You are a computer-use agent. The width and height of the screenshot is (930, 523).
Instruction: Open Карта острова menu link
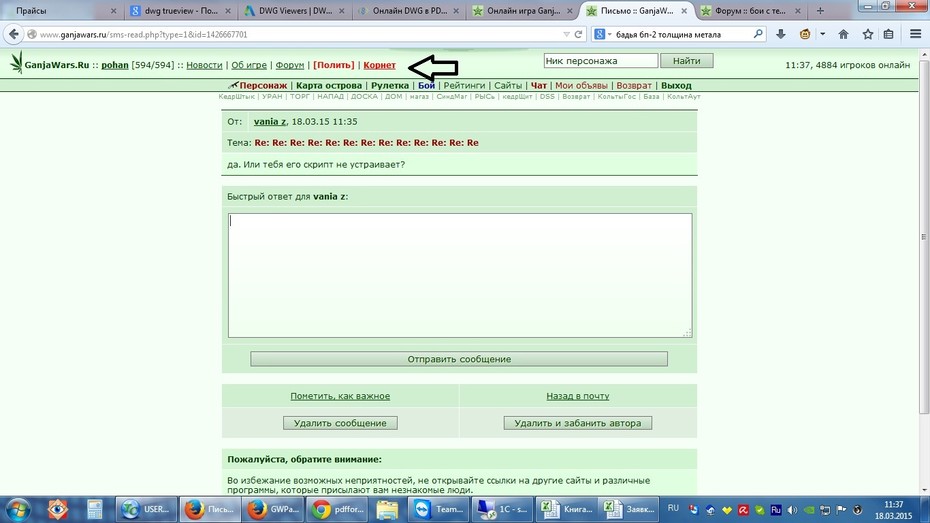coord(329,85)
